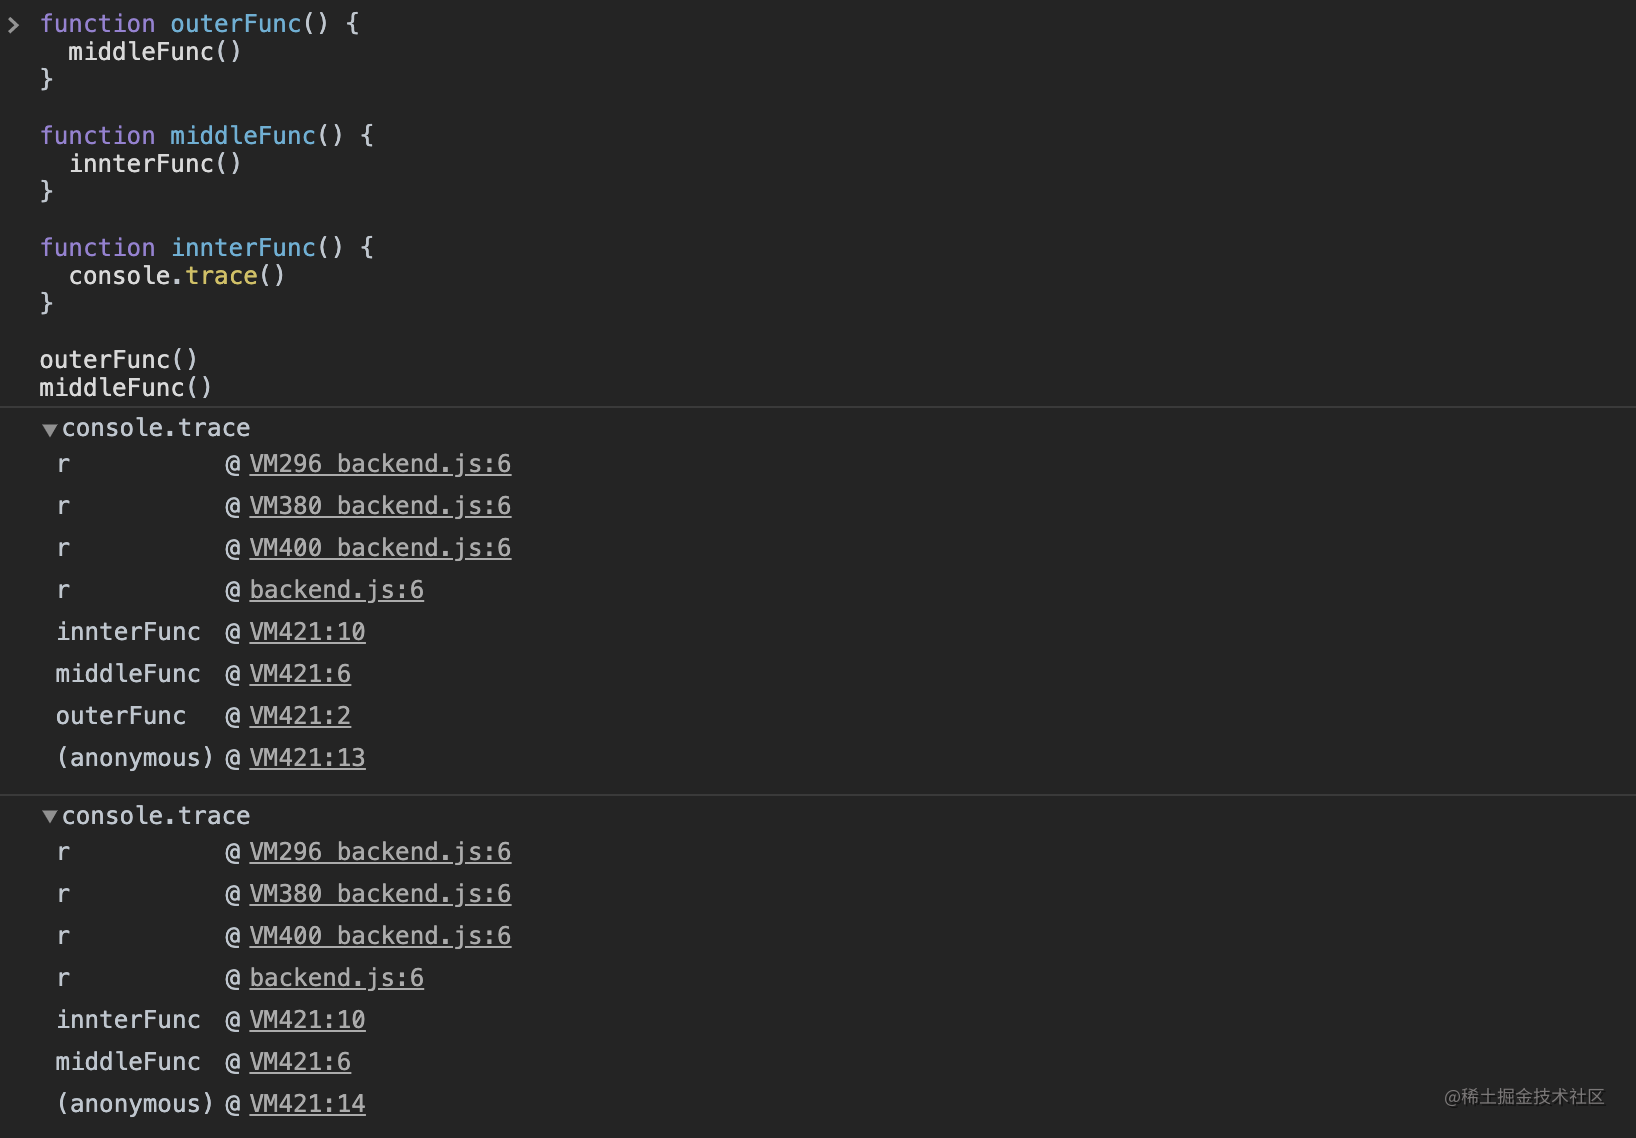Click 'innterFunc' frame in second trace
Image resolution: width=1636 pixels, height=1138 pixels.
128,1020
